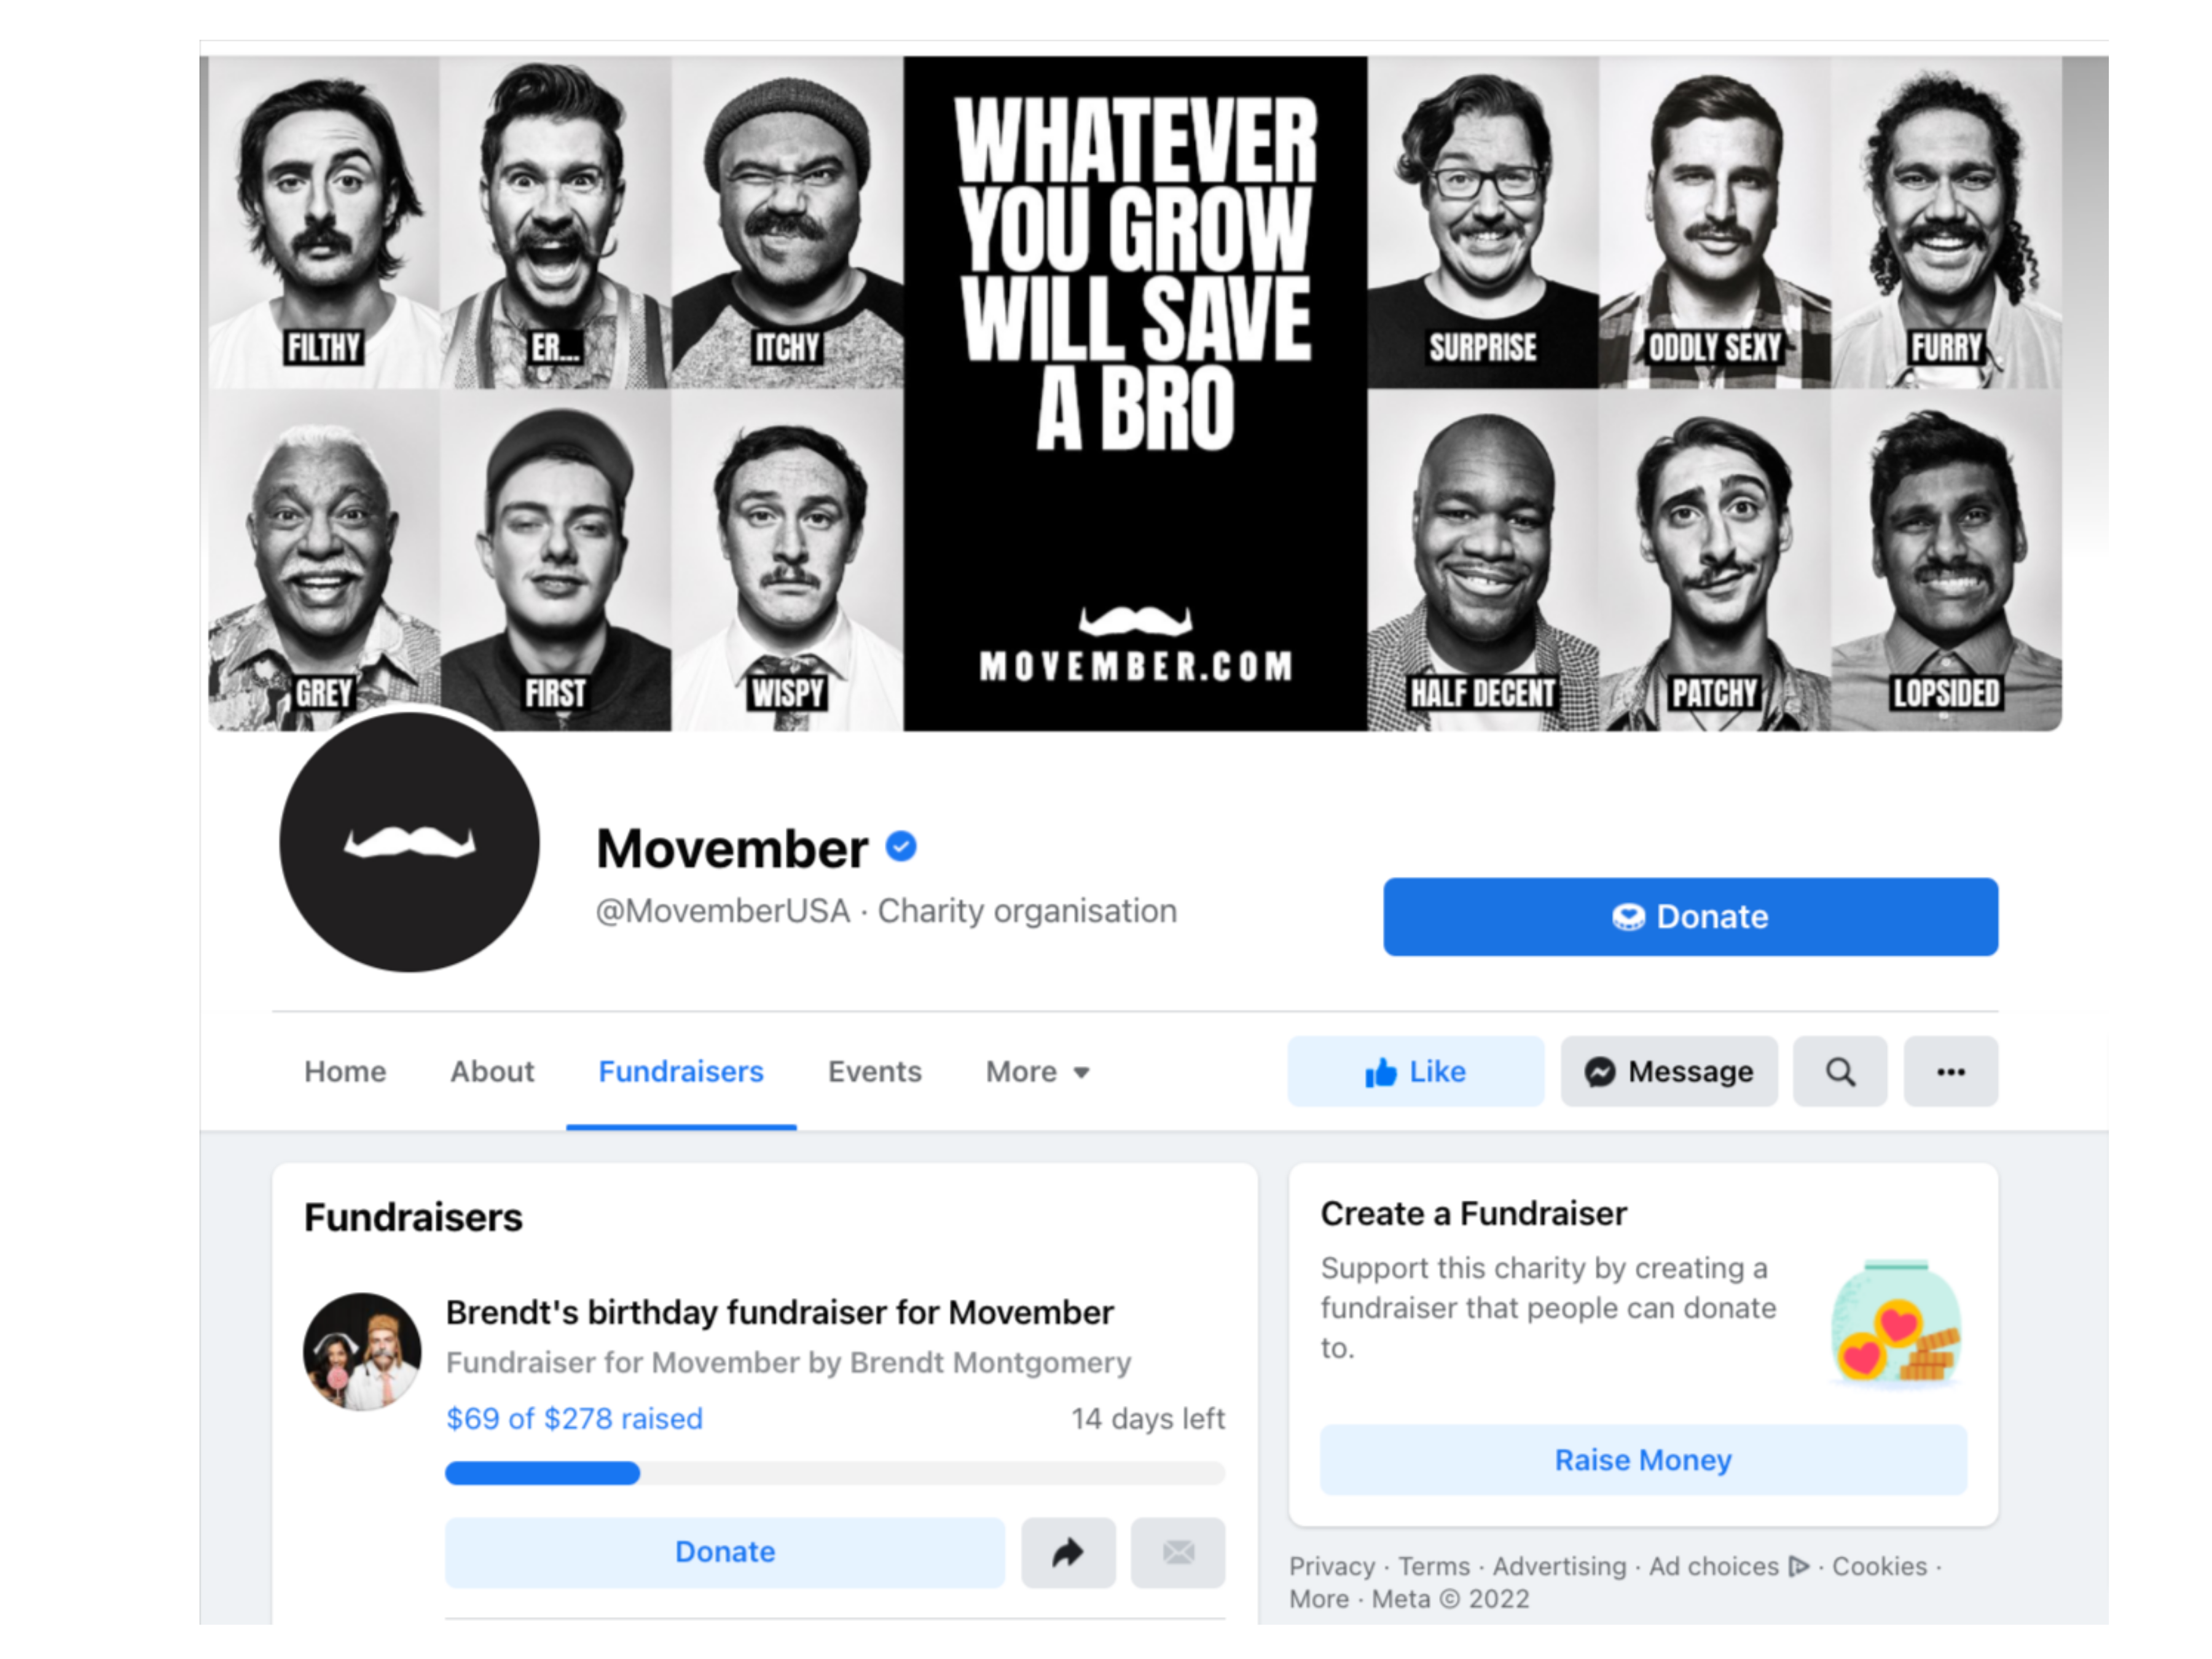Switch to the About tab

(492, 1071)
